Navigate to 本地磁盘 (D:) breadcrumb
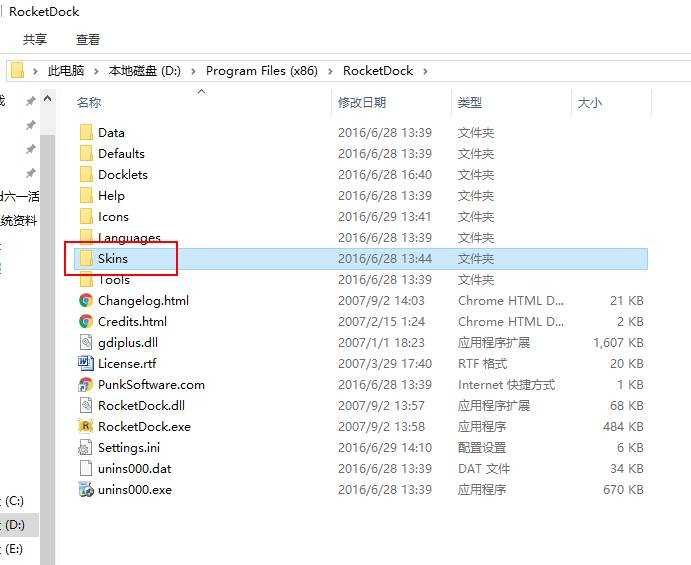 145,71
